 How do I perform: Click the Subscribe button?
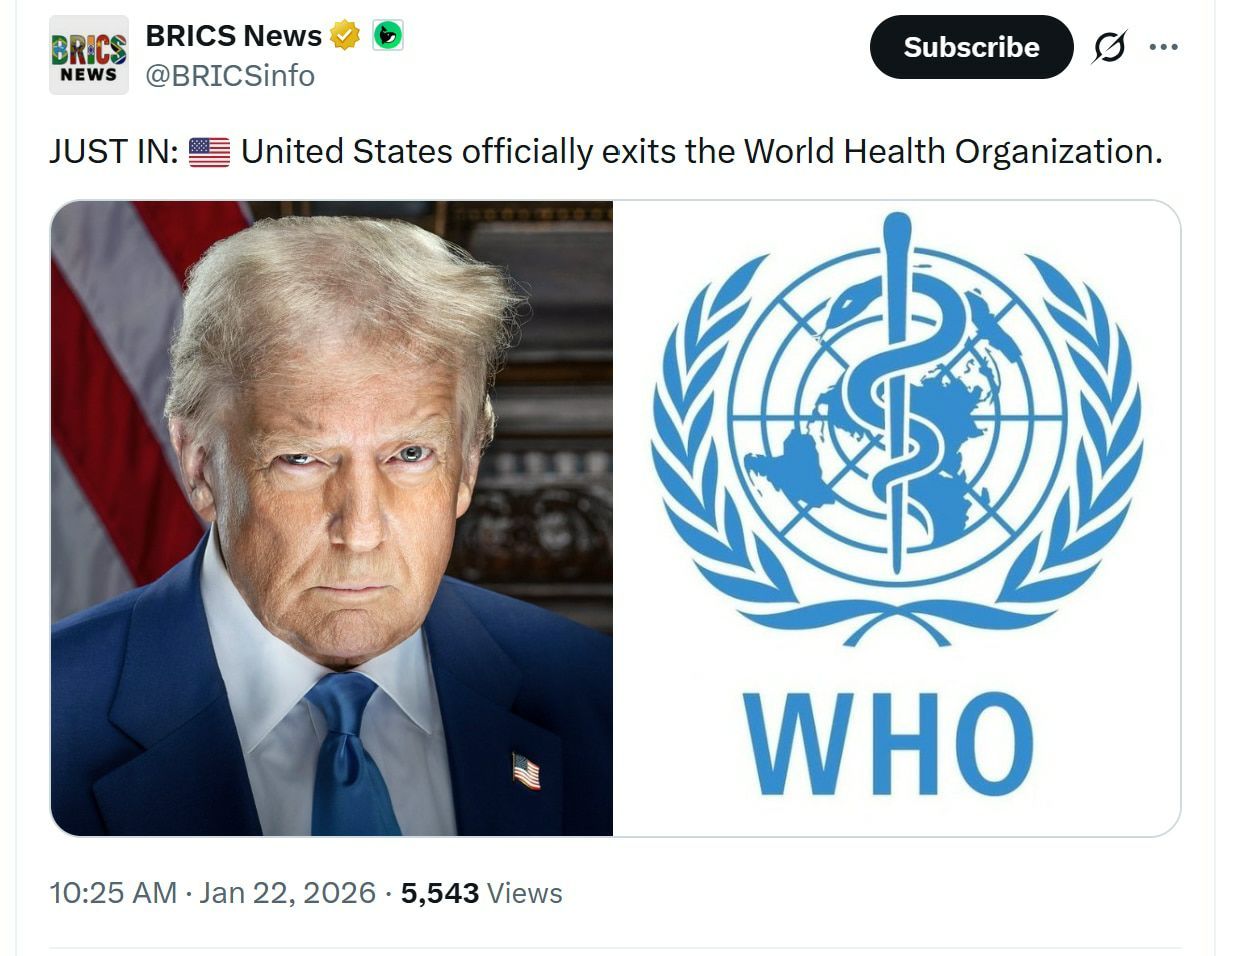coord(971,47)
